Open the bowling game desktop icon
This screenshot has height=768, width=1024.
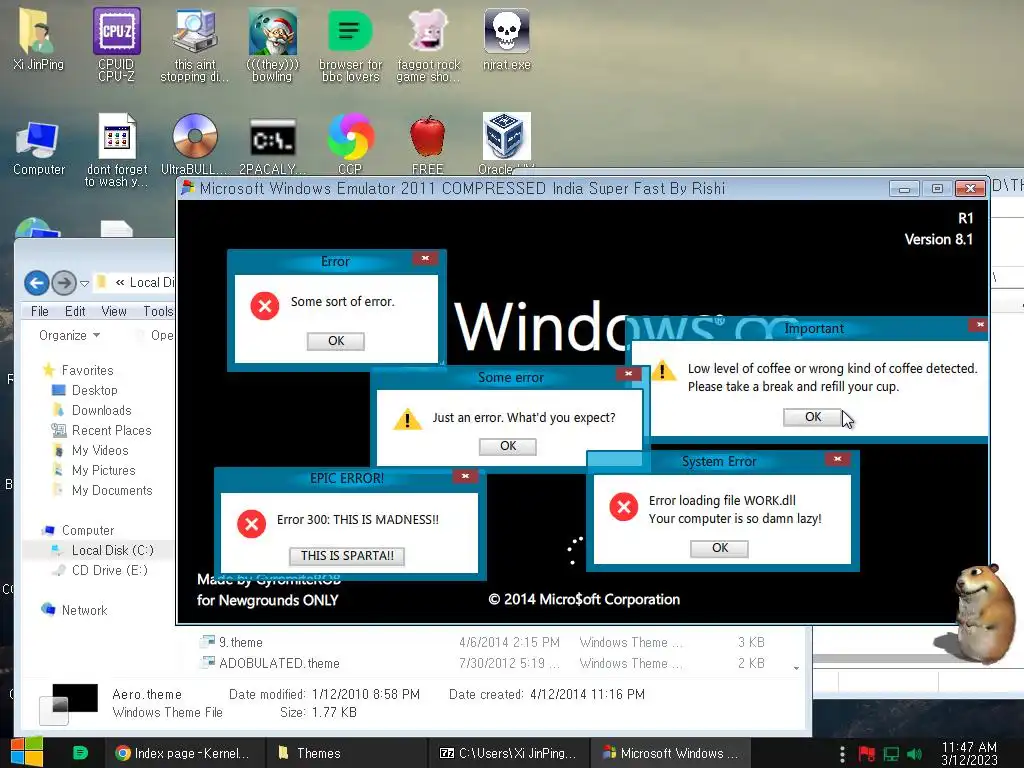point(272,43)
